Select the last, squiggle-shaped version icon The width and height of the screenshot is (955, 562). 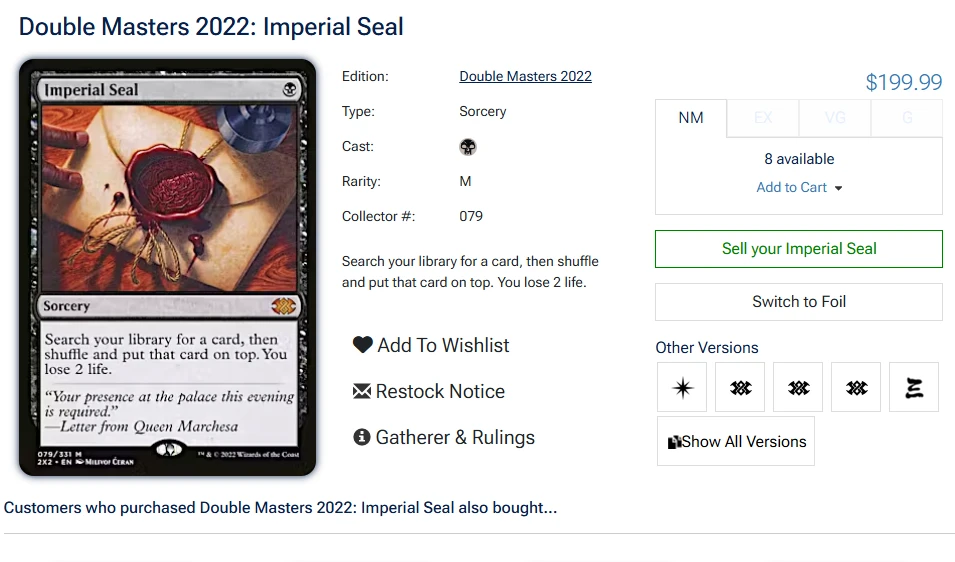click(x=914, y=388)
